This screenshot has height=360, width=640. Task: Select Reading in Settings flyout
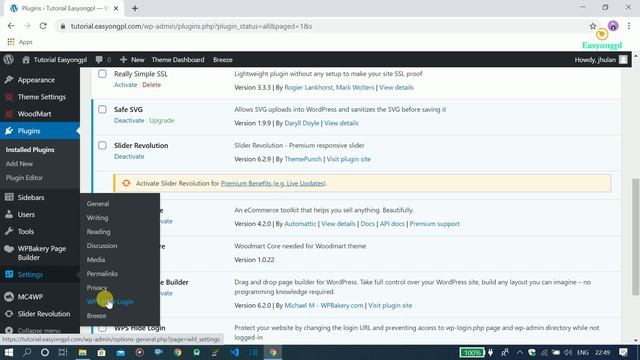pos(98,232)
